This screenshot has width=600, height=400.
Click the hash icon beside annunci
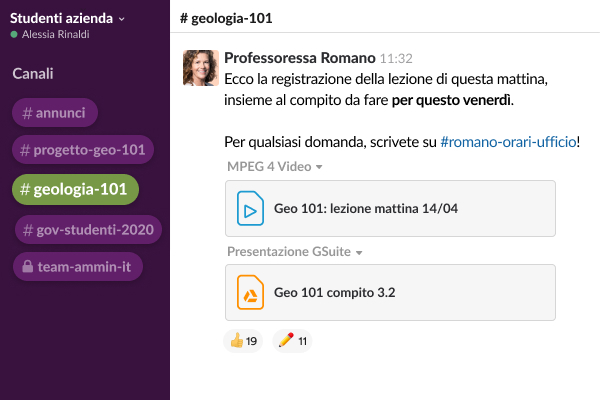27,113
